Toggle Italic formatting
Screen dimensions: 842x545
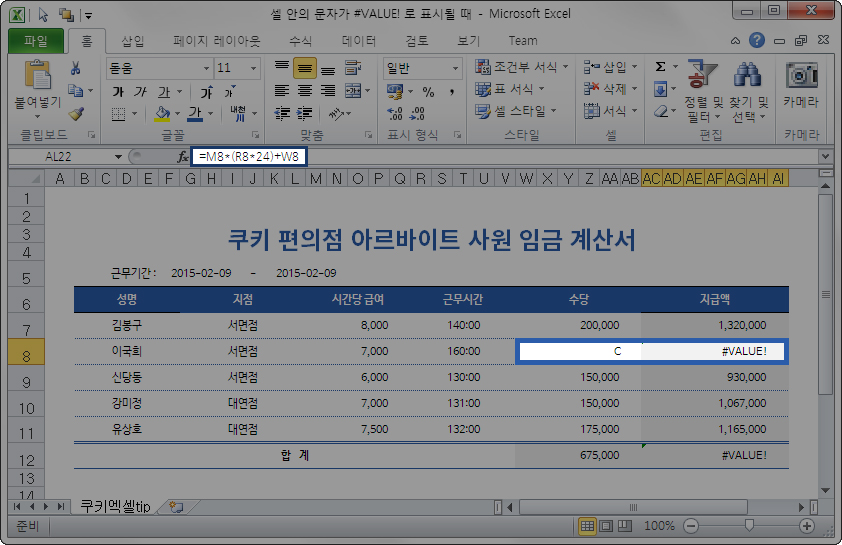pos(141,92)
